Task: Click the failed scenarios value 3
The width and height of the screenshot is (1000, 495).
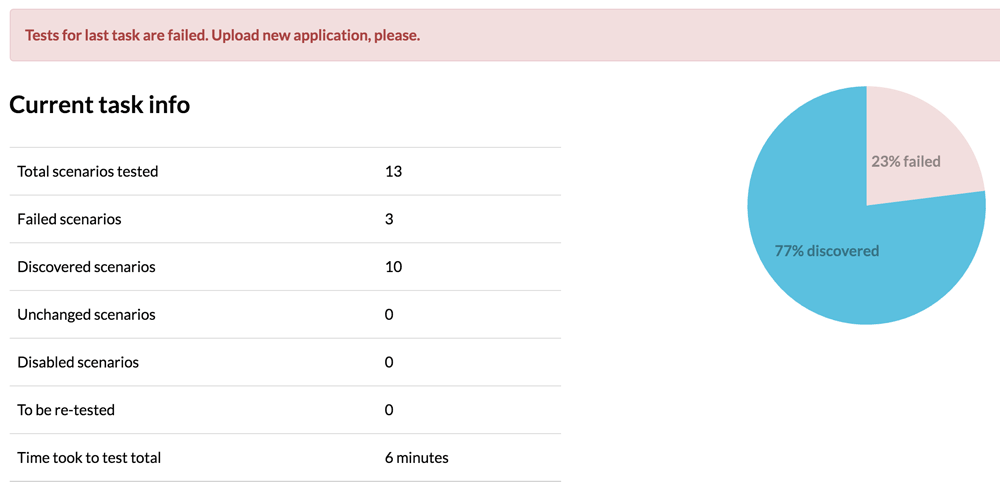Action: 389,219
